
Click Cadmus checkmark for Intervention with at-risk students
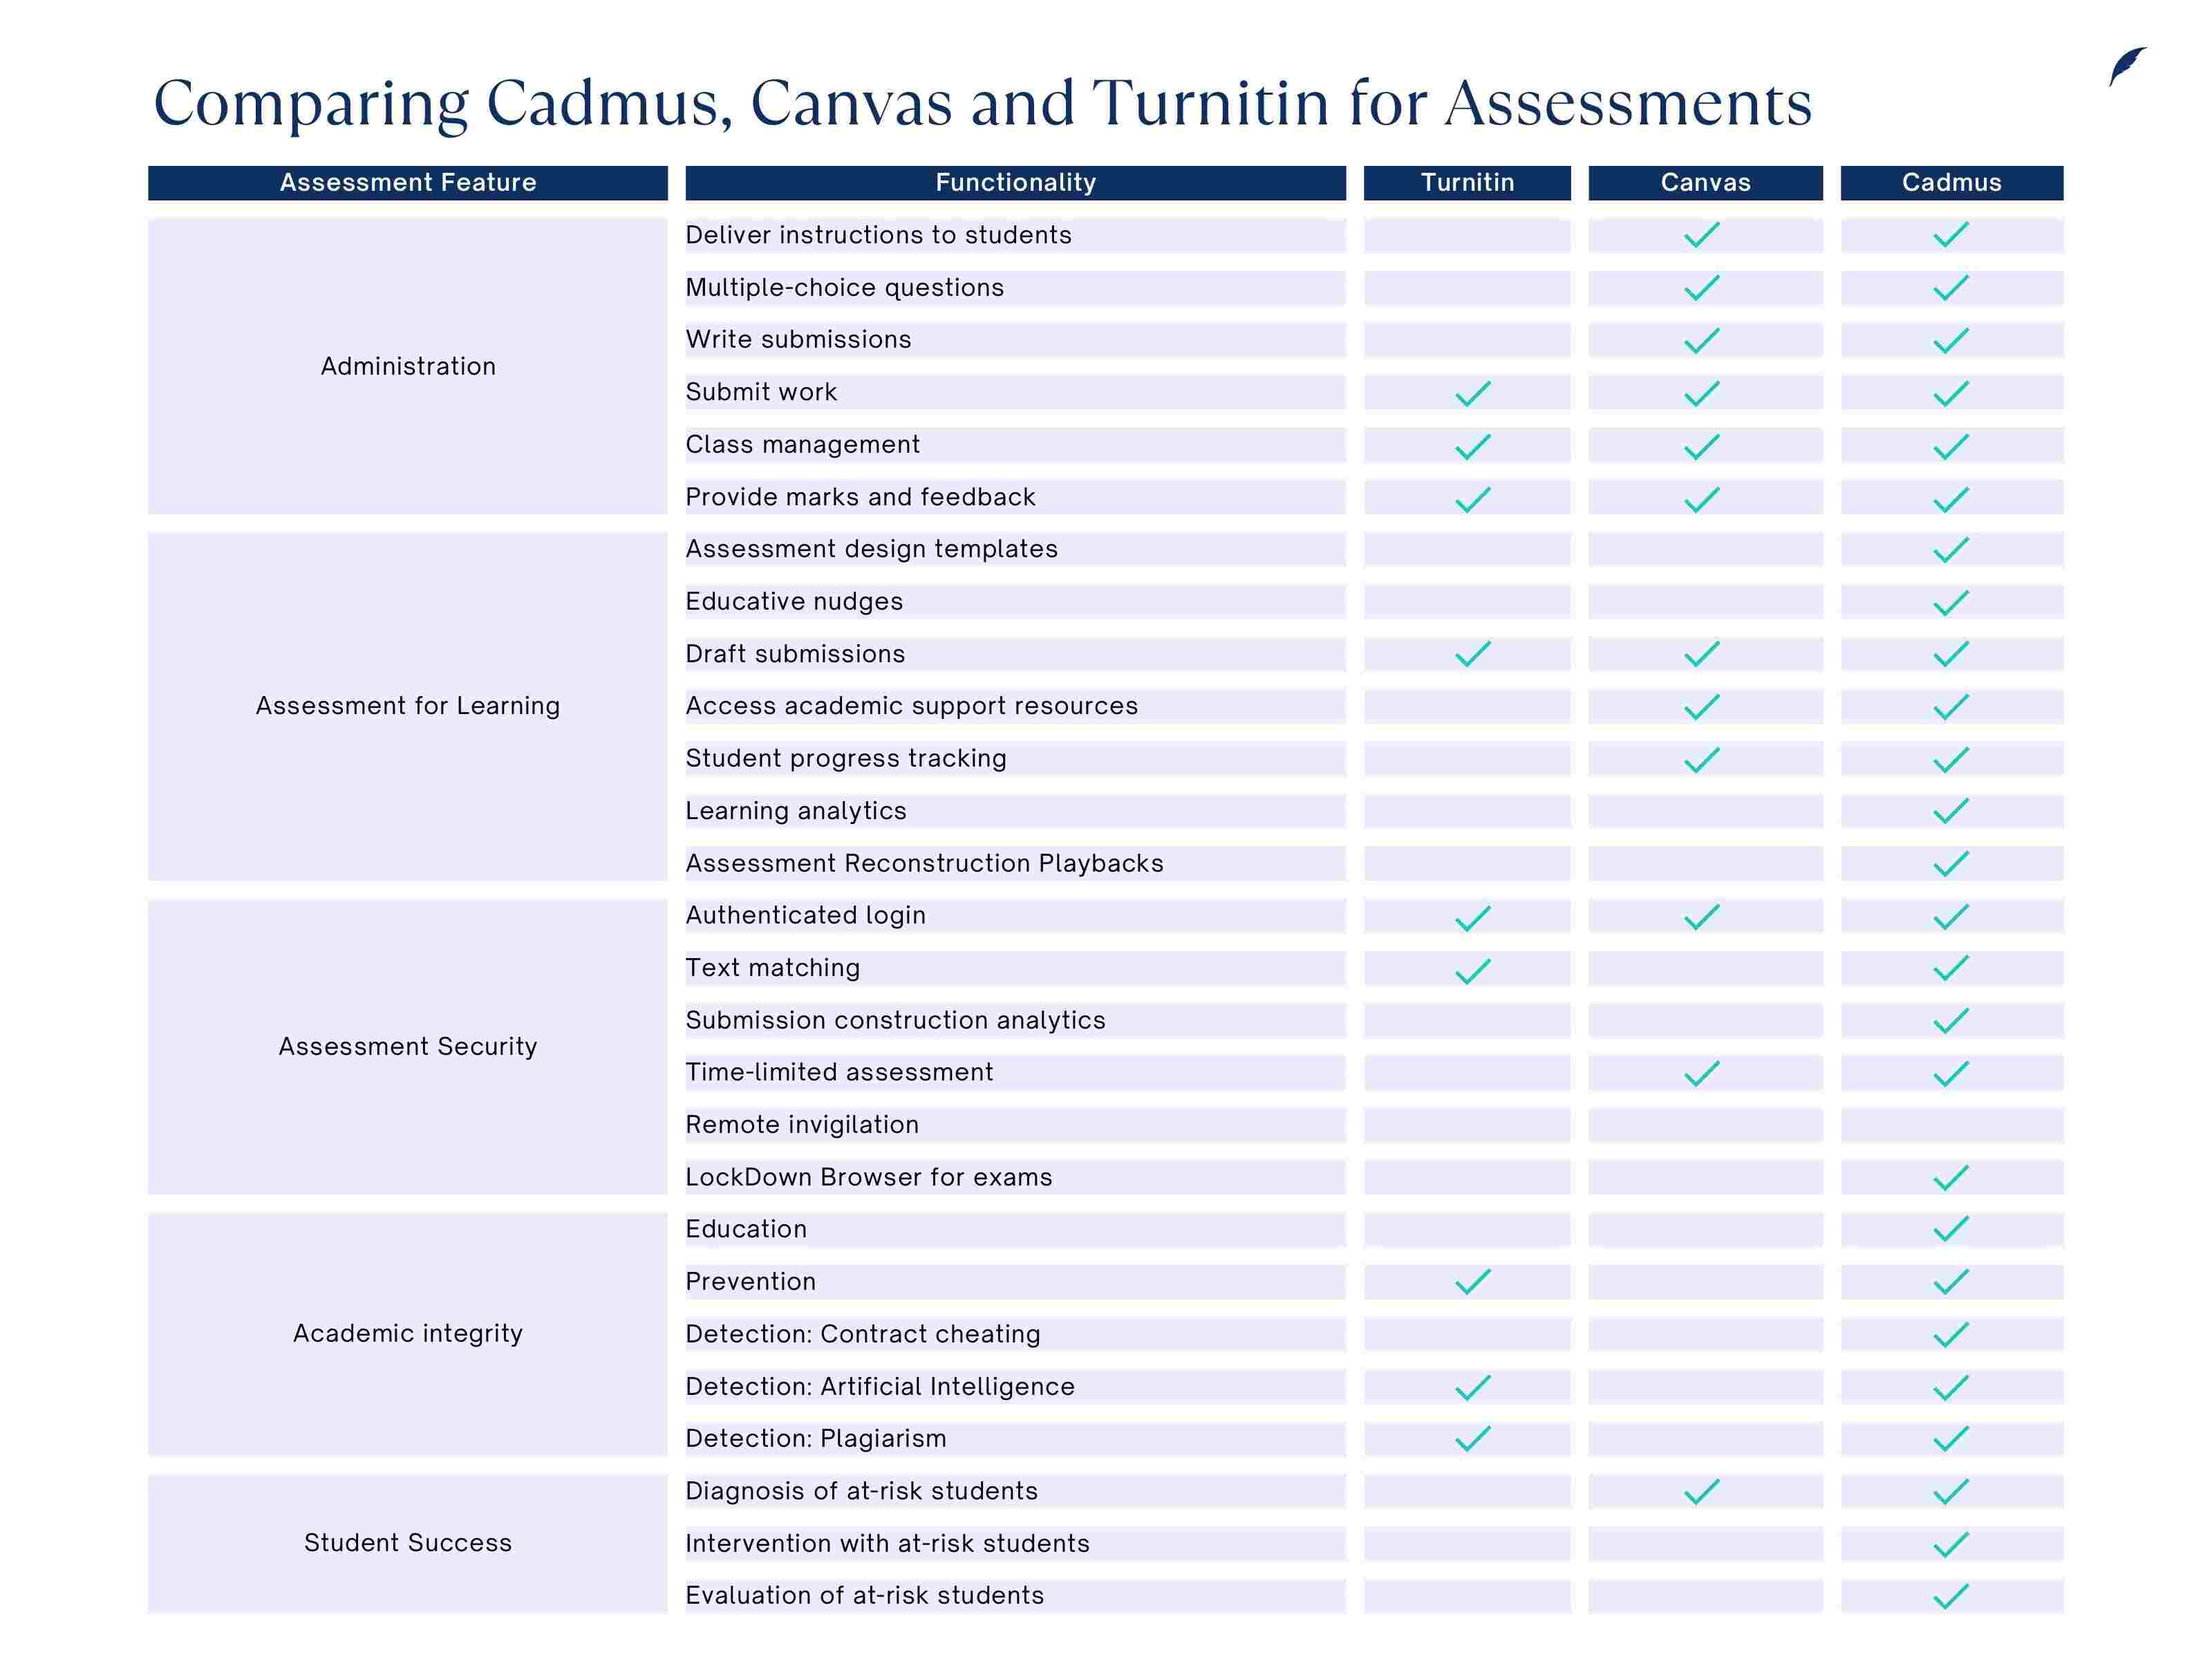(1951, 1545)
